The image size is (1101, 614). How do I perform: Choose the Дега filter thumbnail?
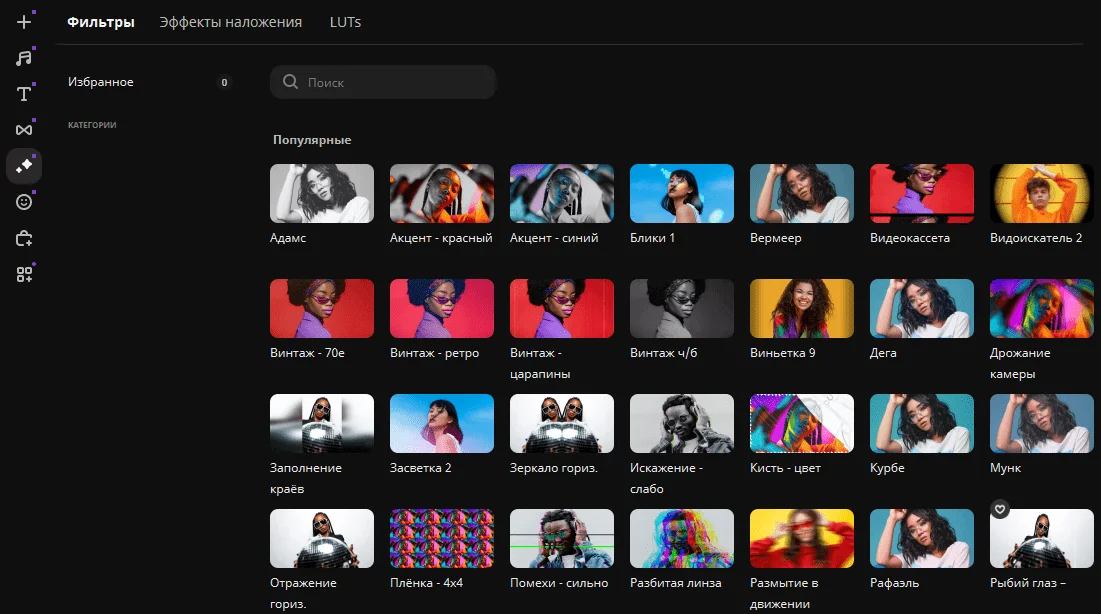coord(922,308)
